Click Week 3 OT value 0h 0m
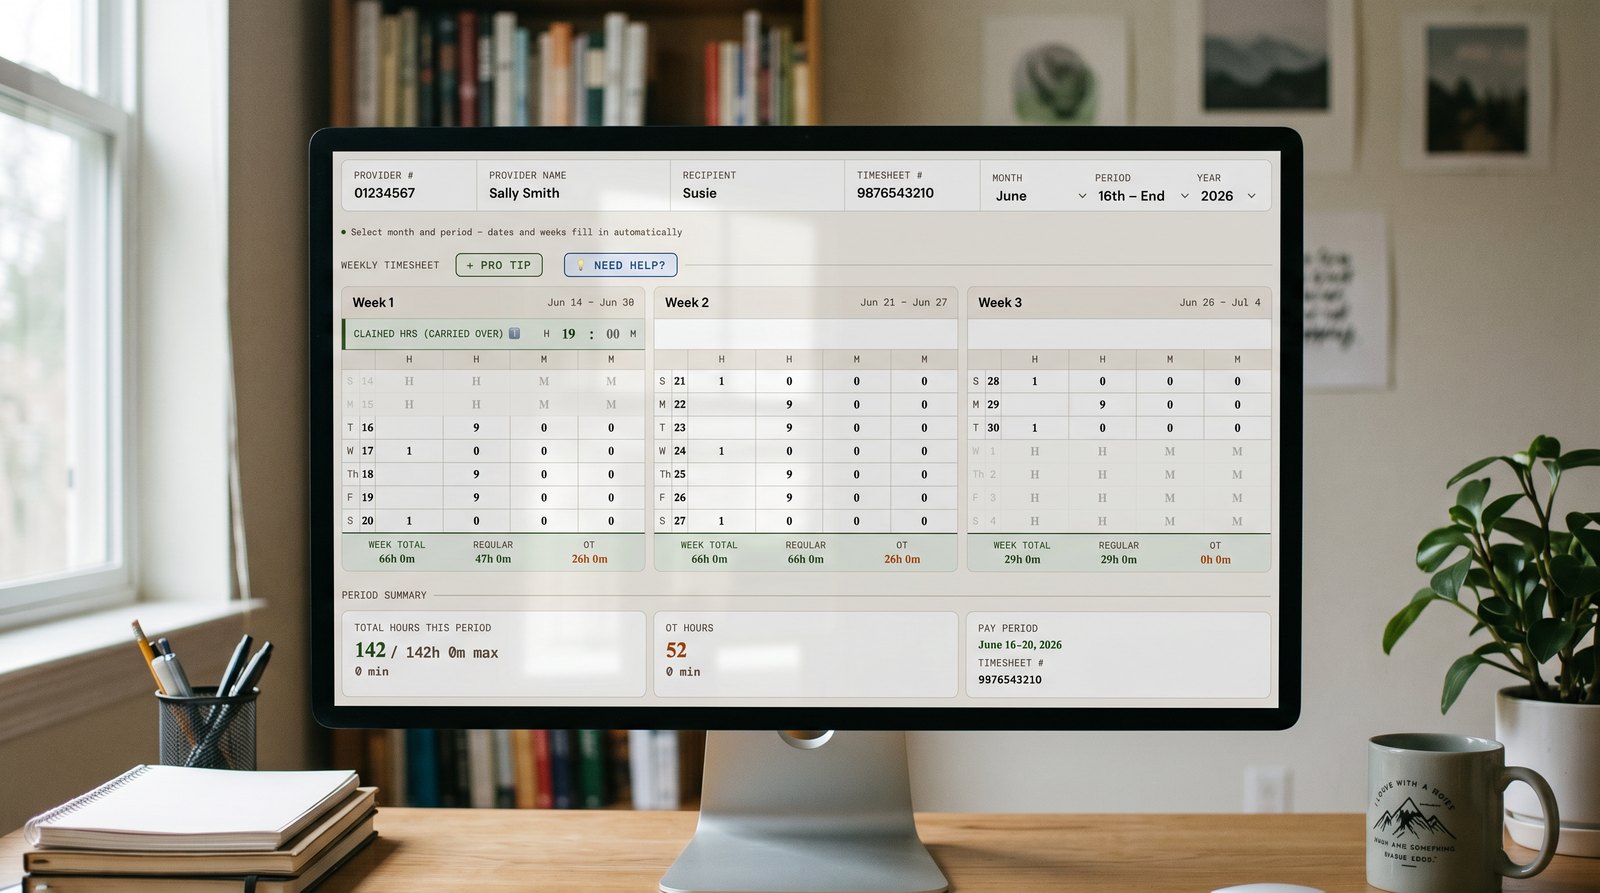Screen dimensions: 1600x893 (1215, 560)
